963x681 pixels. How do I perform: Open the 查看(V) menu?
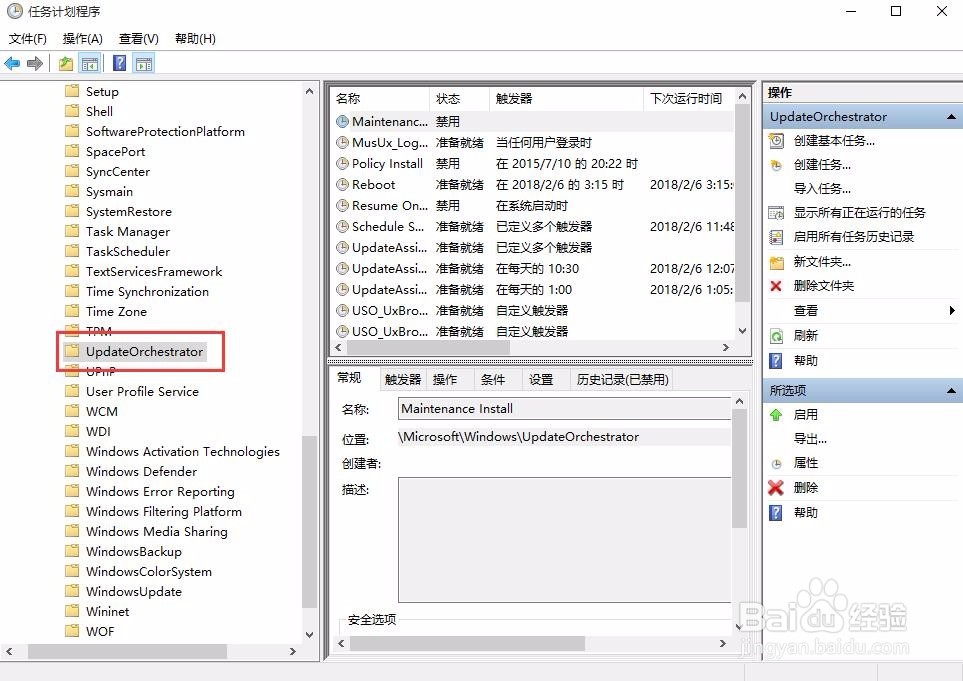click(139, 39)
